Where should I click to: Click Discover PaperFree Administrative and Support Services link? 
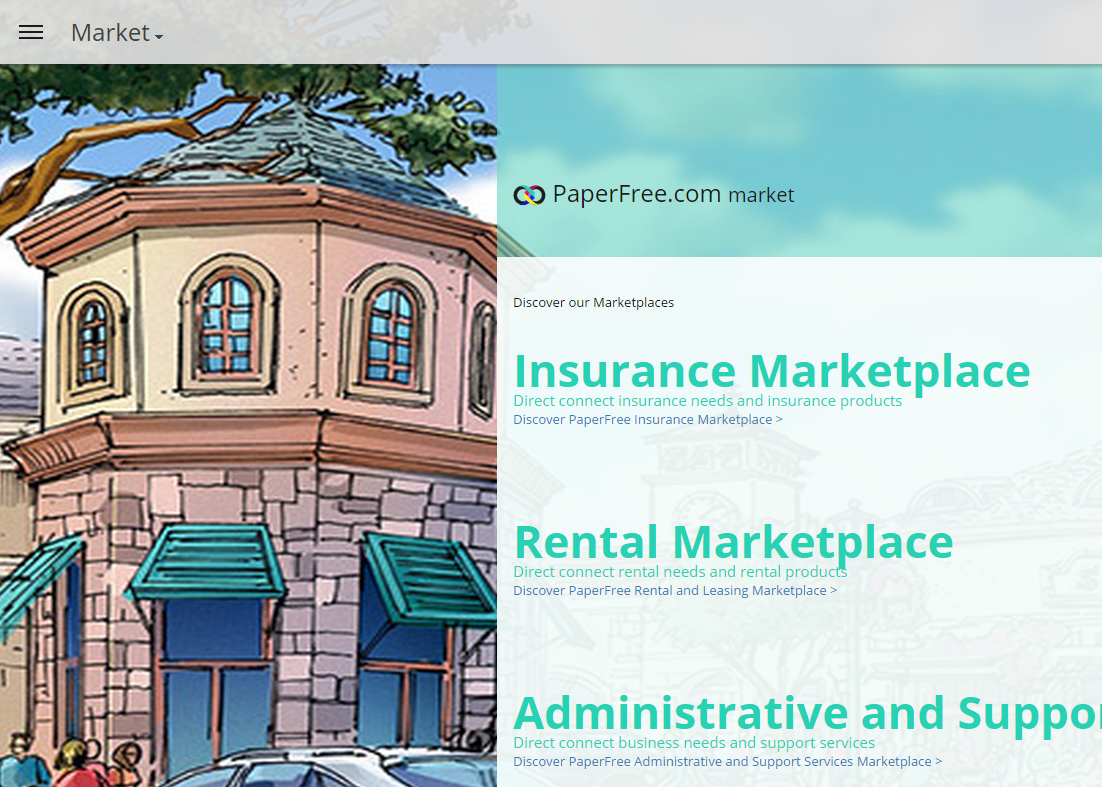tap(727, 762)
